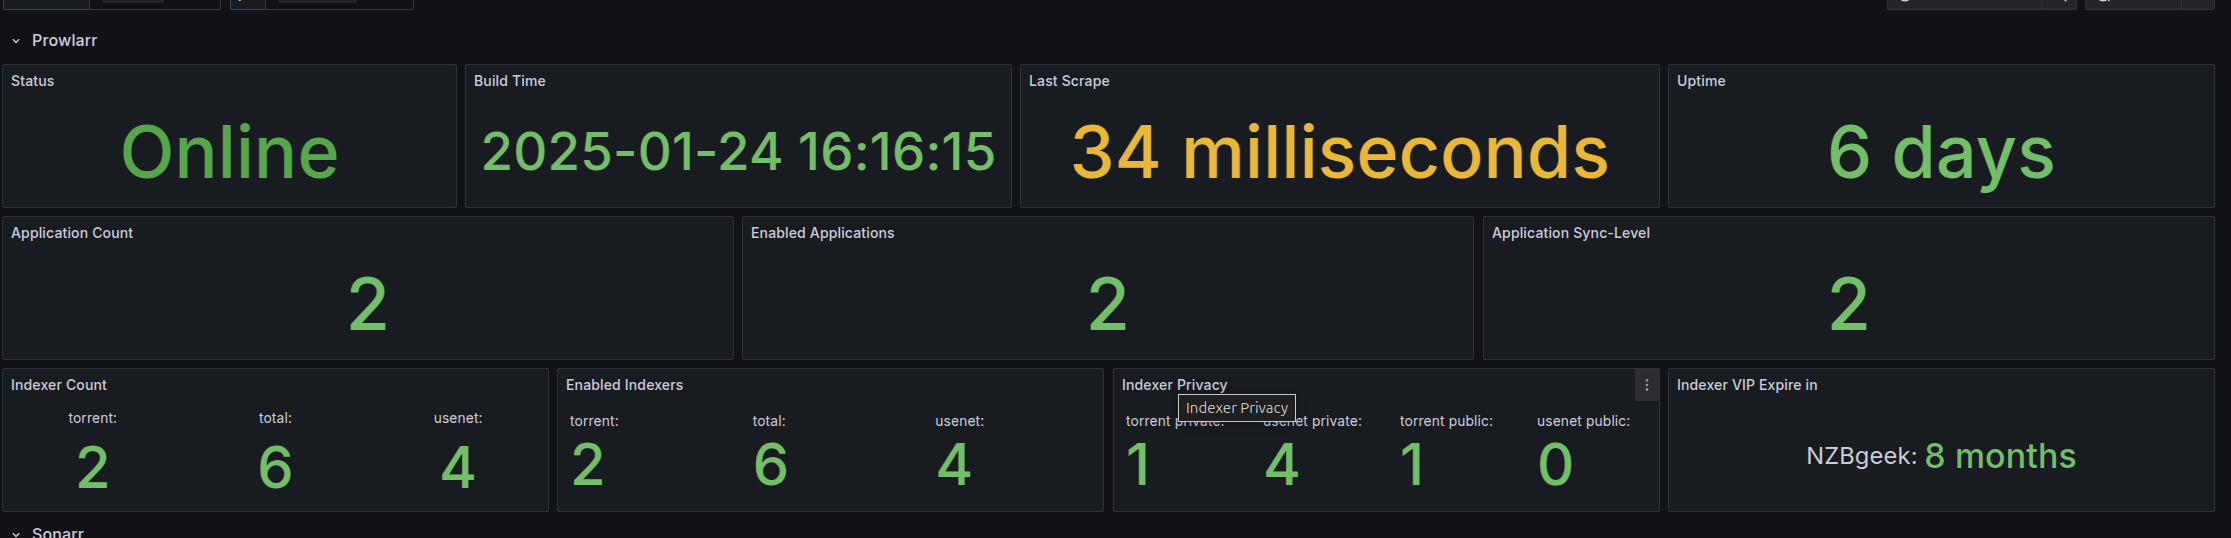Image resolution: width=2231 pixels, height=538 pixels.
Task: Select the Application Sync-Level panel title
Action: click(1571, 233)
